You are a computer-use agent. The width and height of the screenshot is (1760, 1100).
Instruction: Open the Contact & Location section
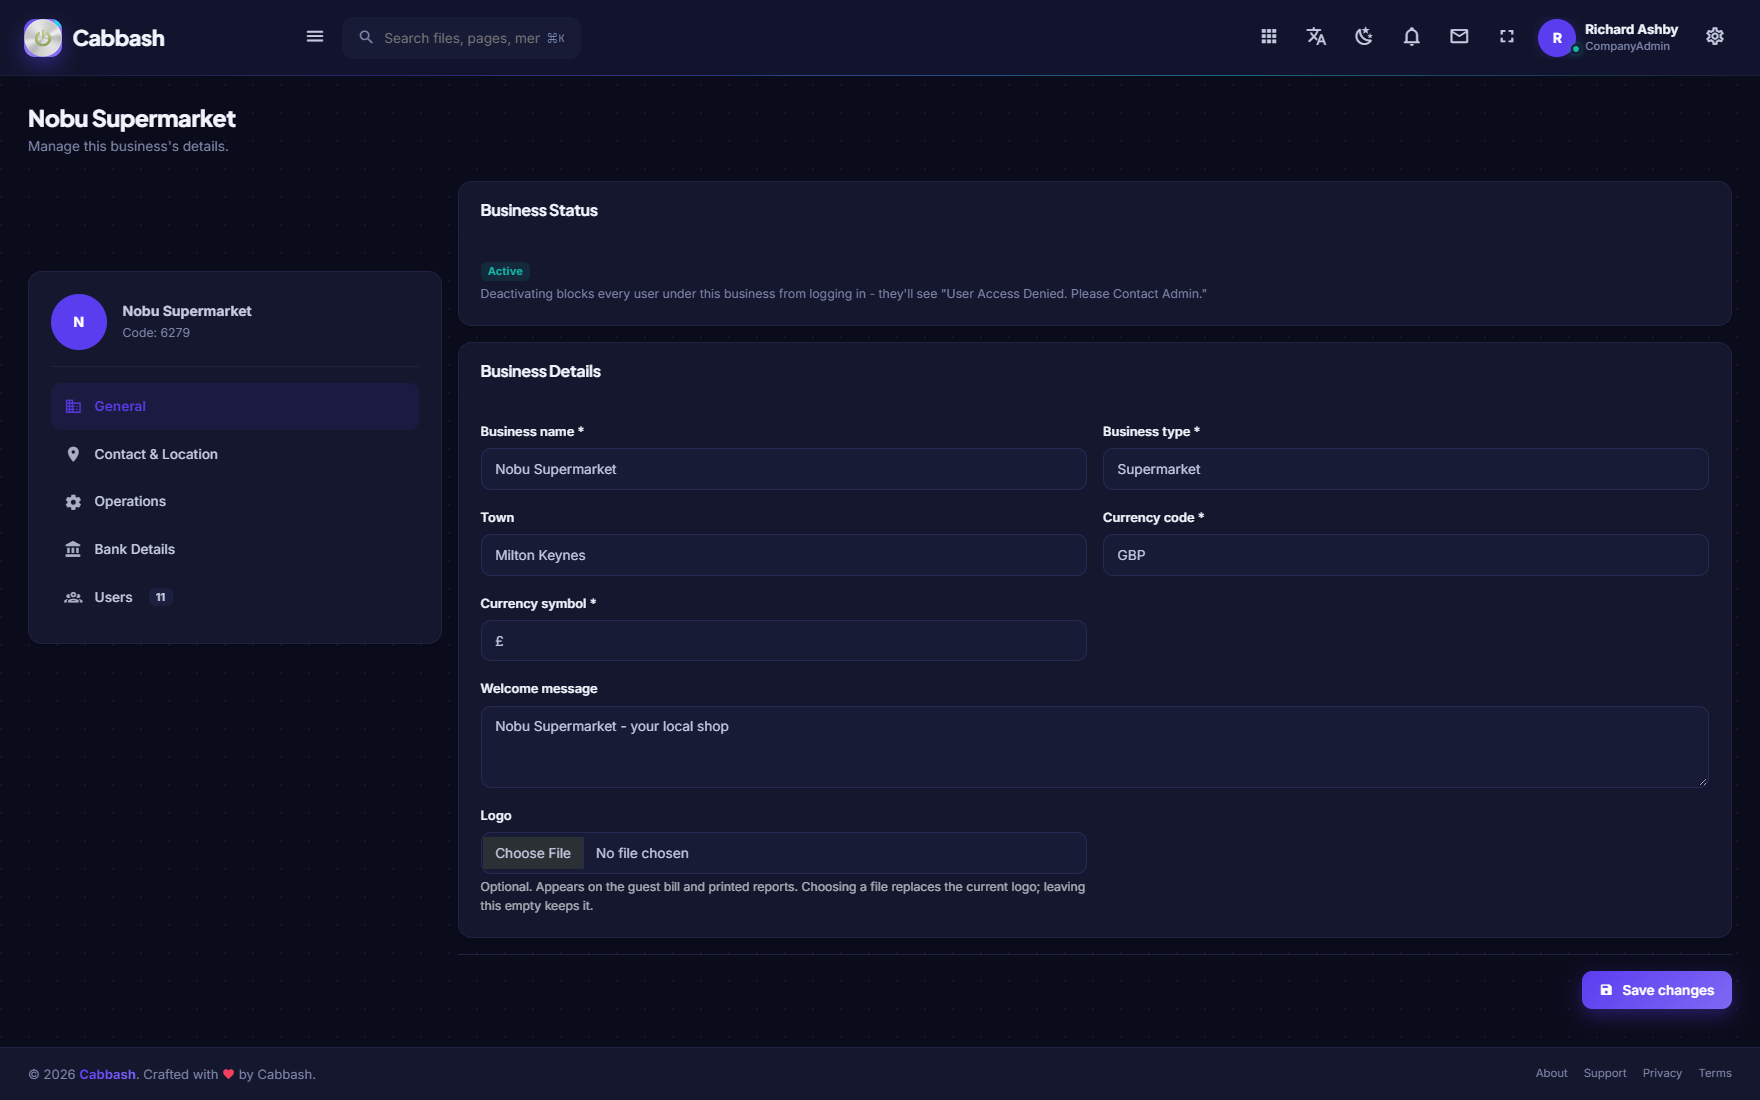[x=235, y=454]
